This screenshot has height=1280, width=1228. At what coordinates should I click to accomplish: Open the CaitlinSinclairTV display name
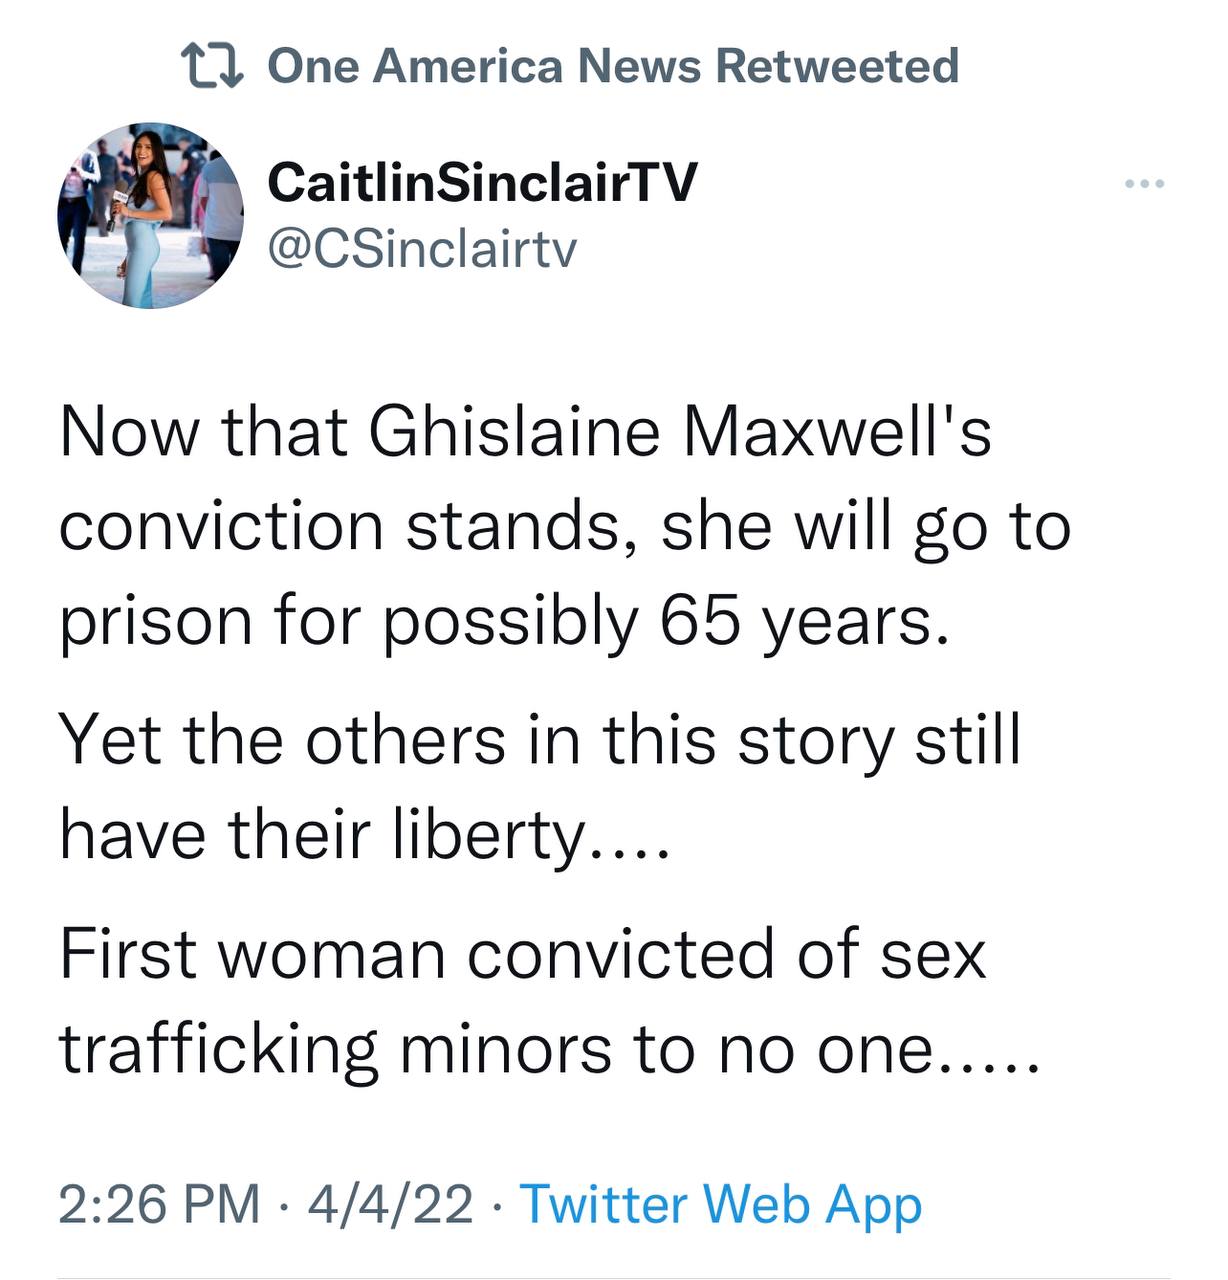tap(481, 183)
